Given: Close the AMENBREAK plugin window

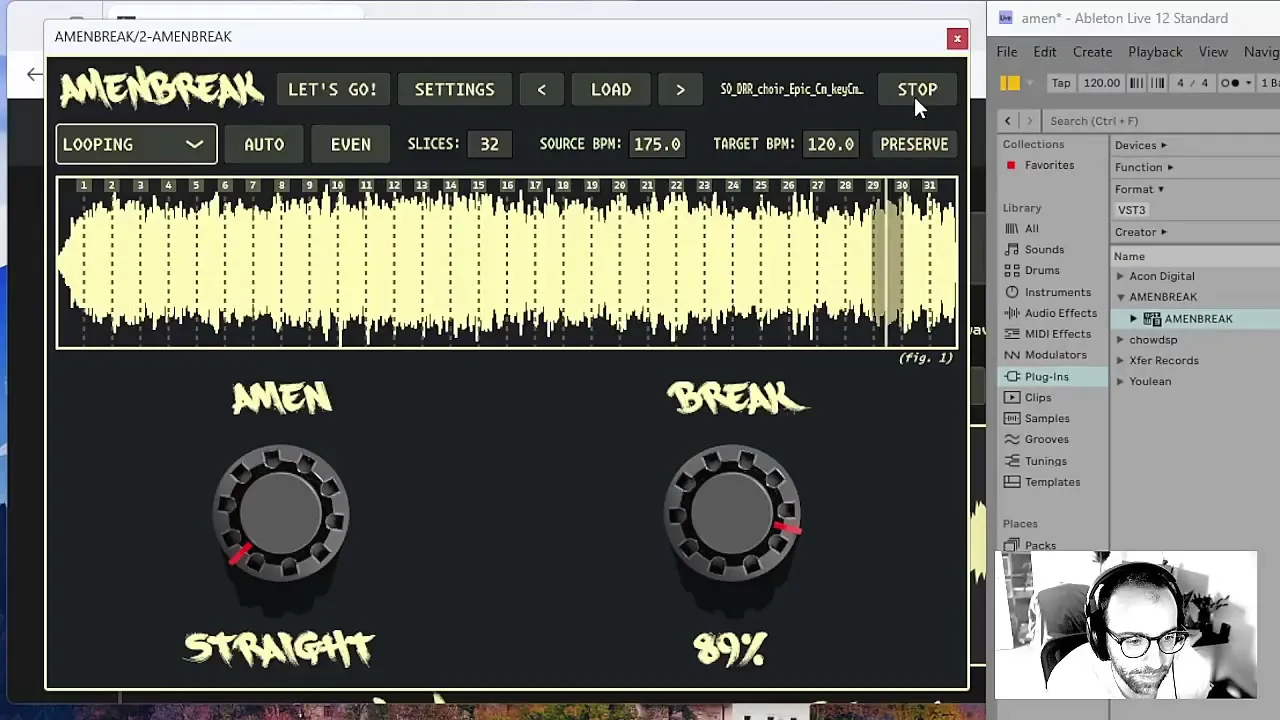Looking at the screenshot, I should tap(957, 39).
